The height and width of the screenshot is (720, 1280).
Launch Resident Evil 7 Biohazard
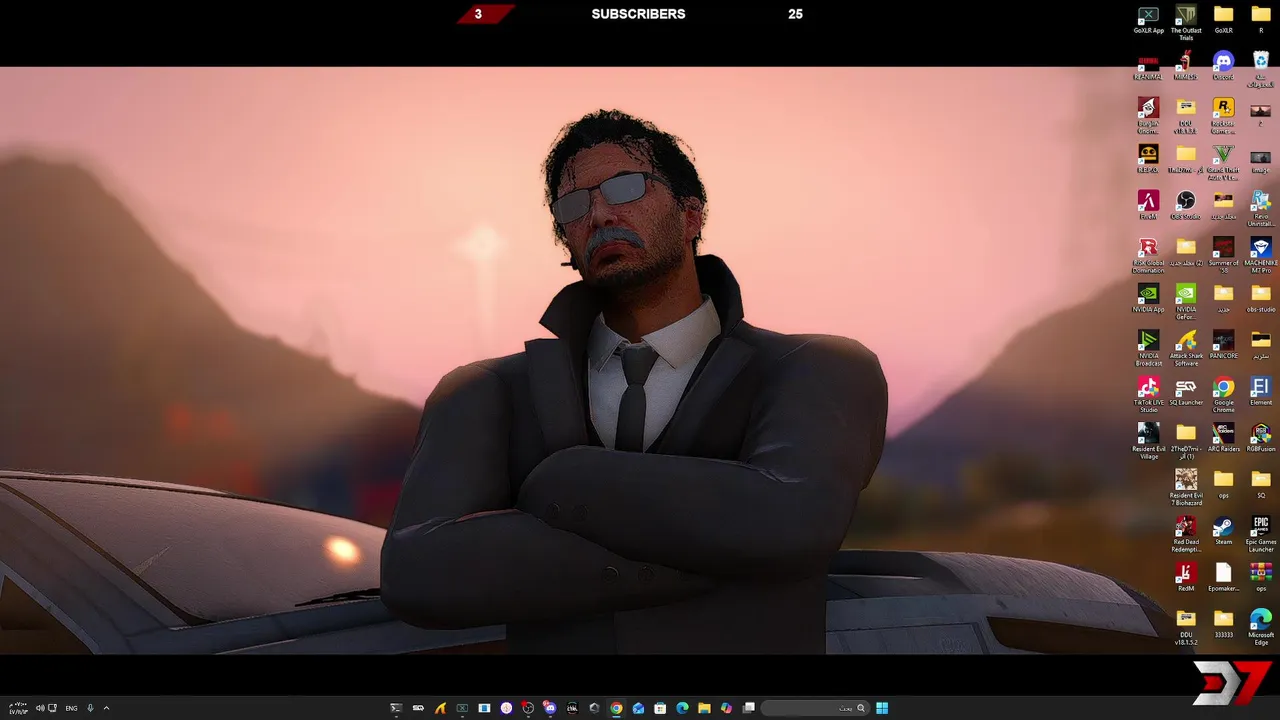(x=1186, y=487)
